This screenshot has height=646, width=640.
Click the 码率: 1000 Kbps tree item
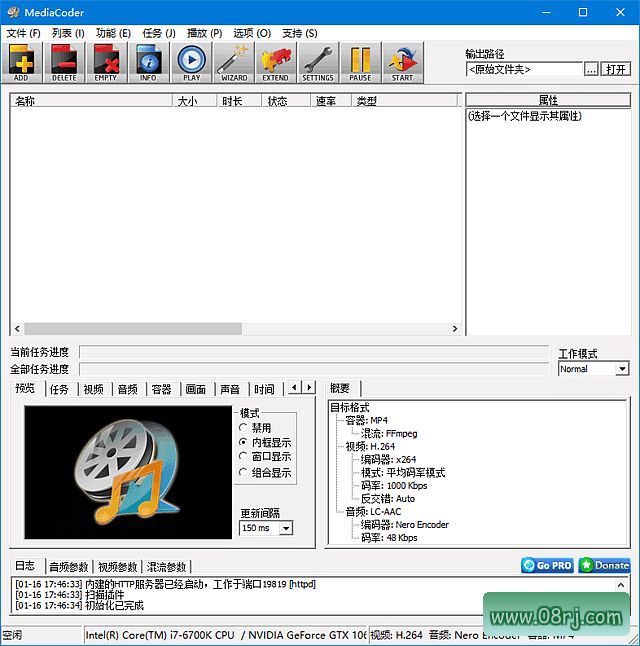click(x=394, y=485)
